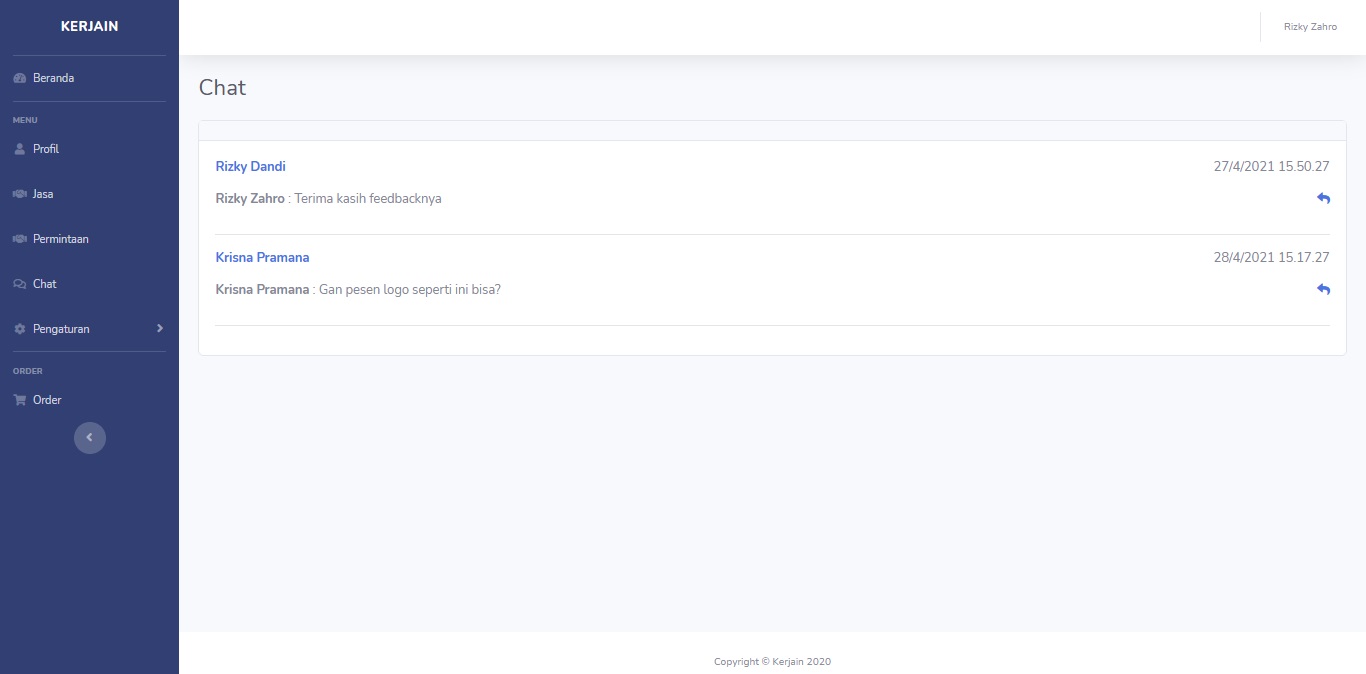Open the Order menu item
1366x674 pixels.
(x=89, y=400)
